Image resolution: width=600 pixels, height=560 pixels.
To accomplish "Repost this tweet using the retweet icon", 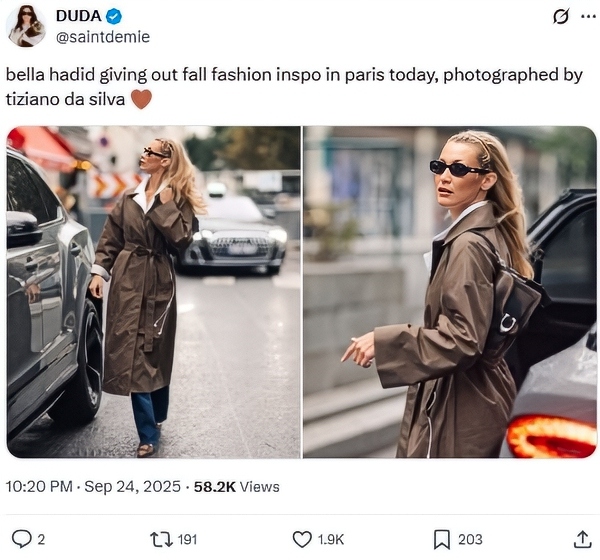I will [x=160, y=539].
